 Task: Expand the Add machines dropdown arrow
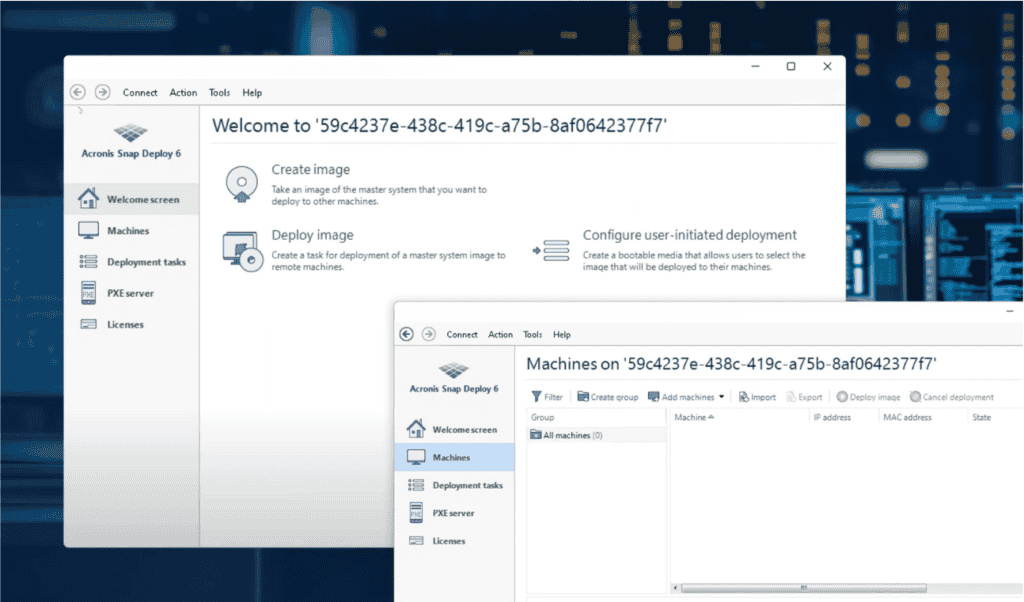pos(722,397)
